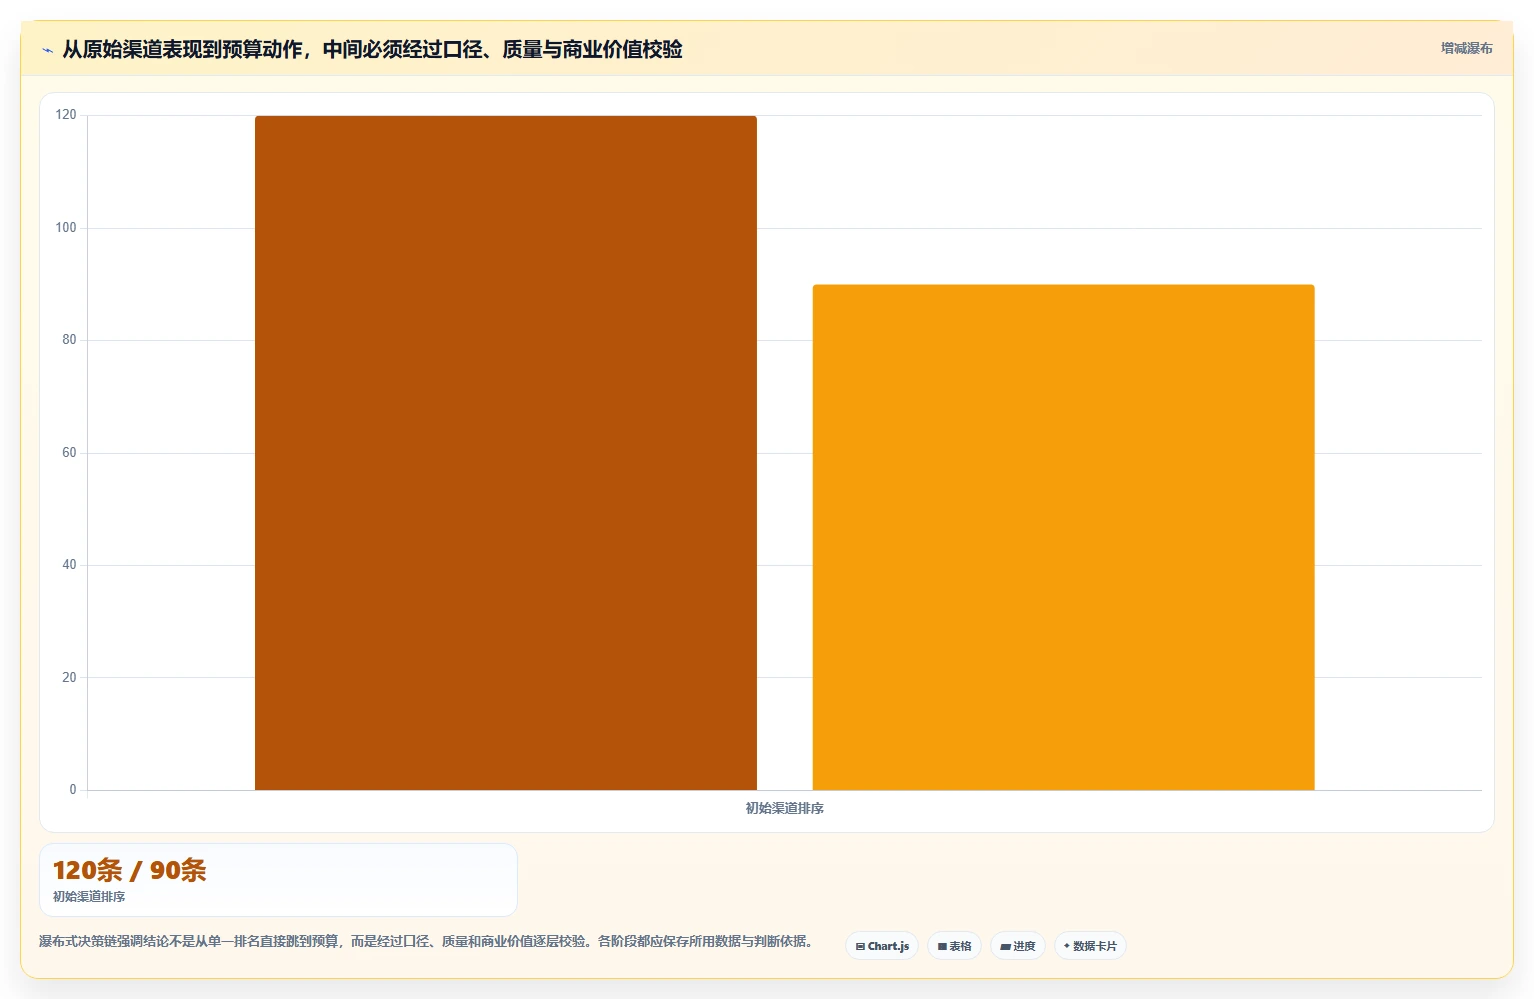Click the 初始渠道排序 caption inside the data card
Viewport: 1534px width, 999px height.
click(x=89, y=896)
